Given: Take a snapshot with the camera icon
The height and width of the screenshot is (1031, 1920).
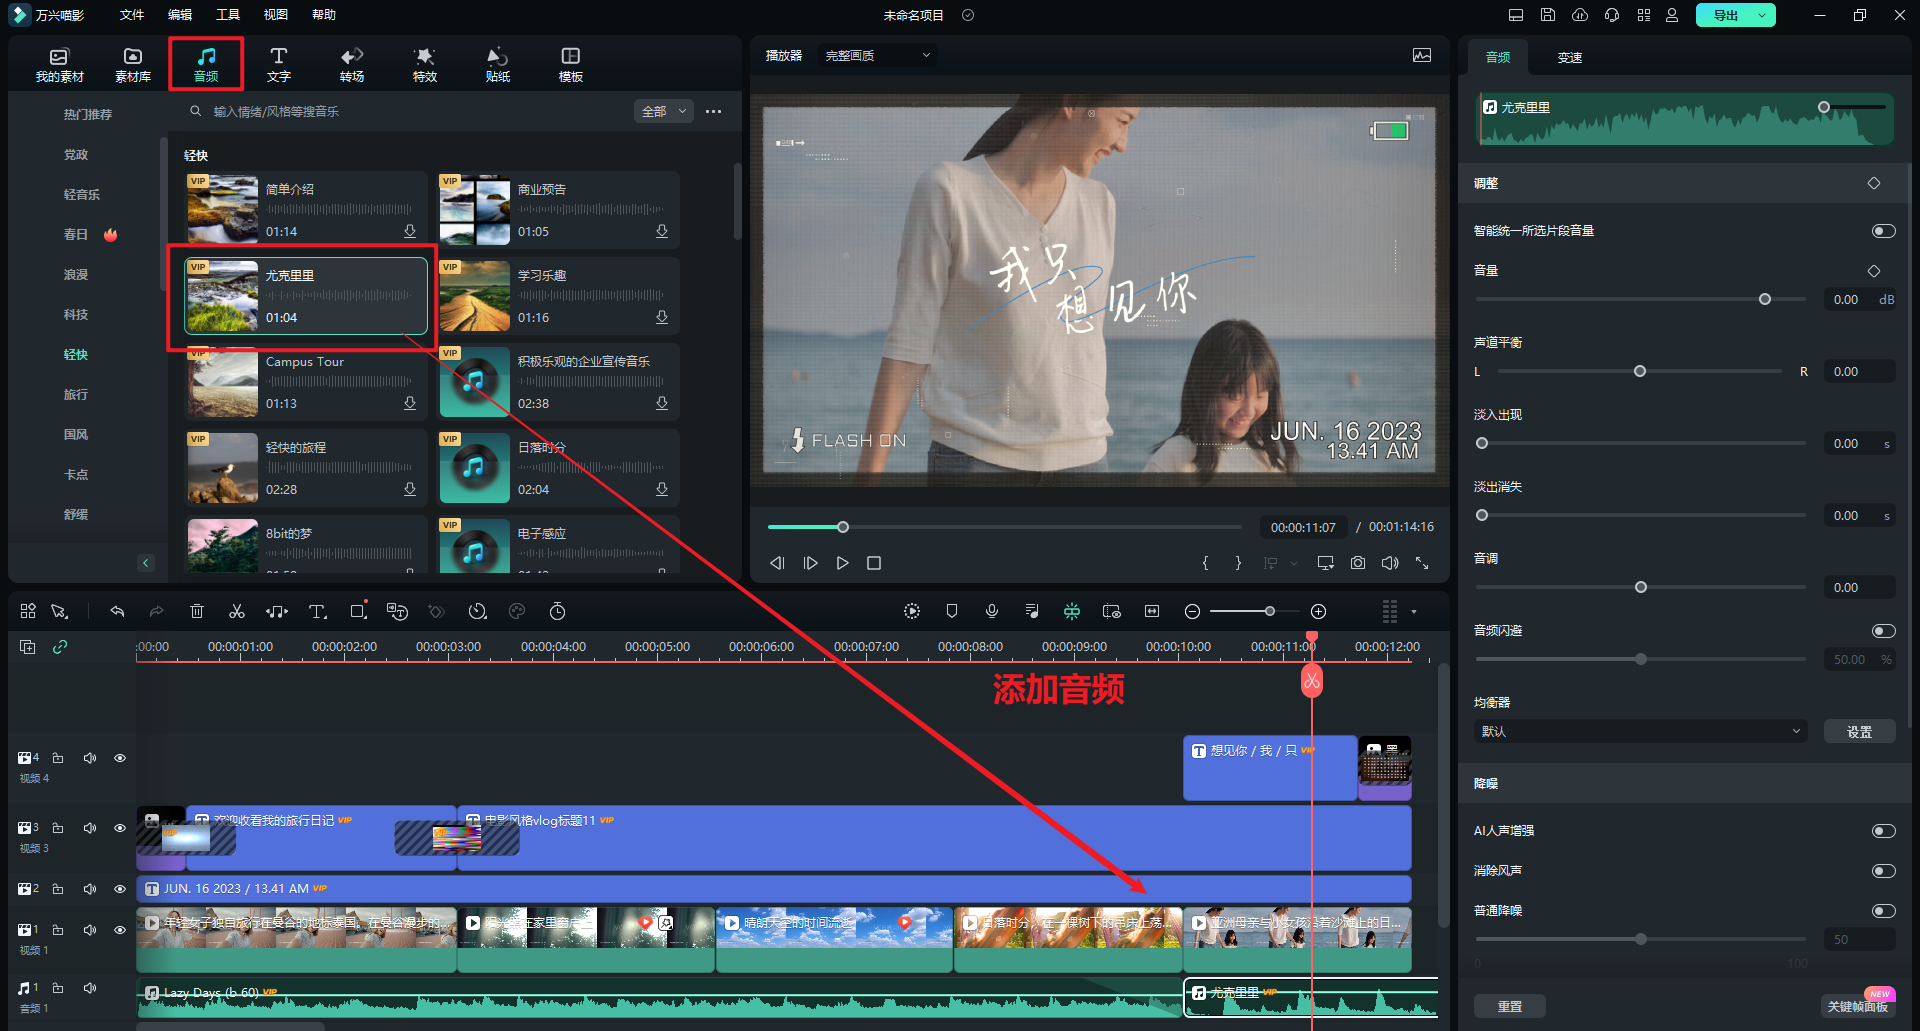Looking at the screenshot, I should coord(1357,563).
